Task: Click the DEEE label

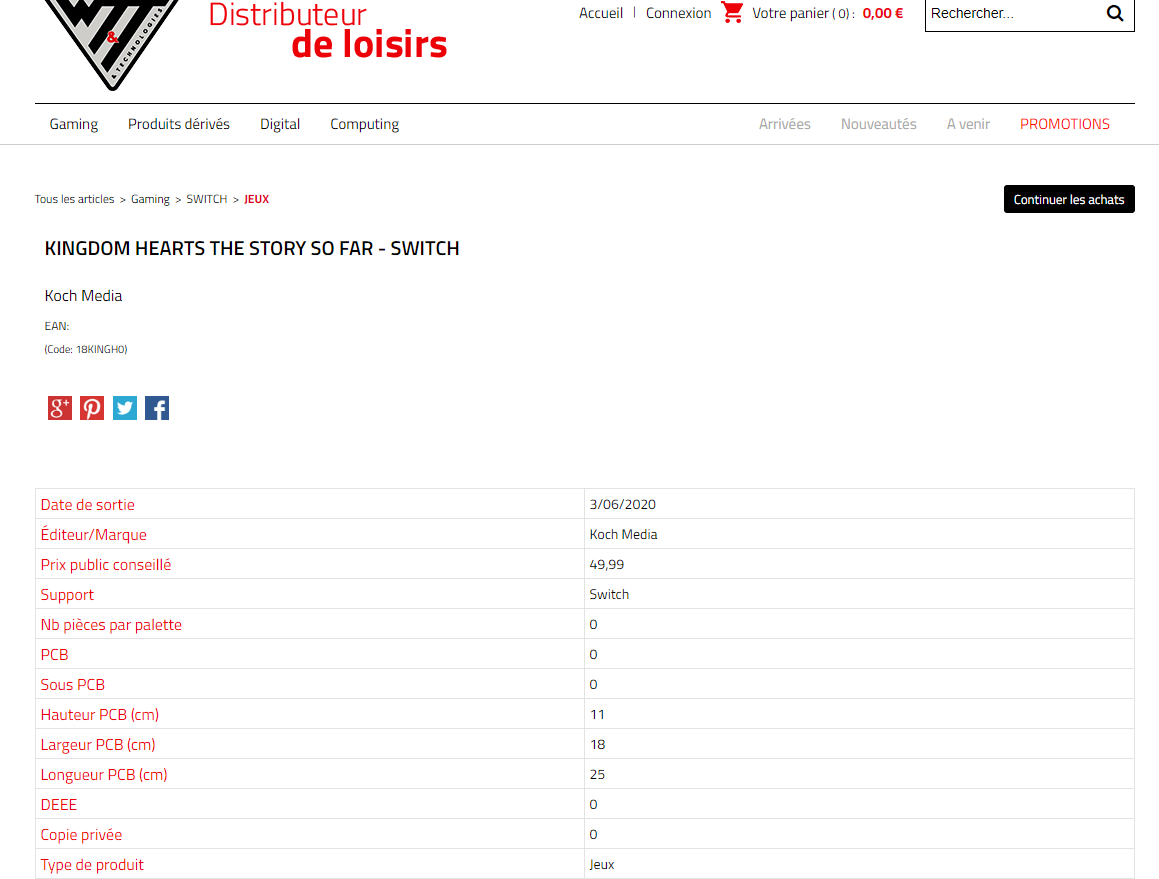Action: [x=59, y=804]
